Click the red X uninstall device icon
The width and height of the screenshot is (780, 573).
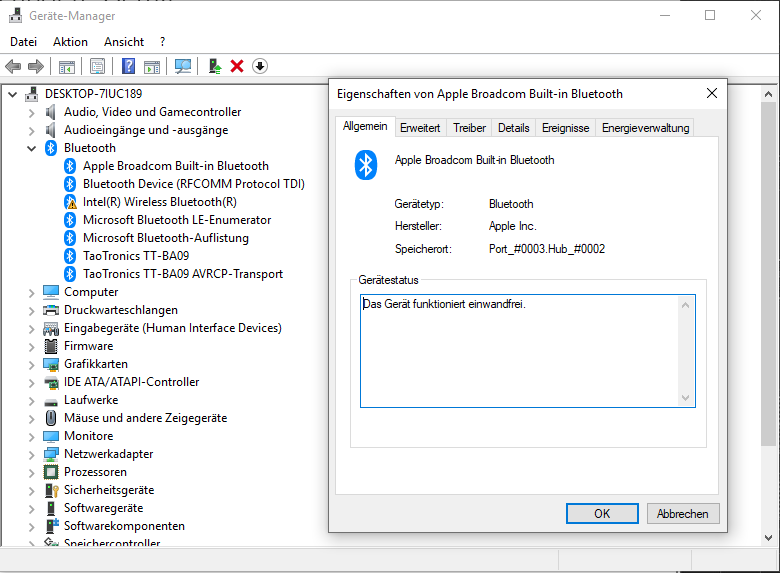click(x=237, y=66)
